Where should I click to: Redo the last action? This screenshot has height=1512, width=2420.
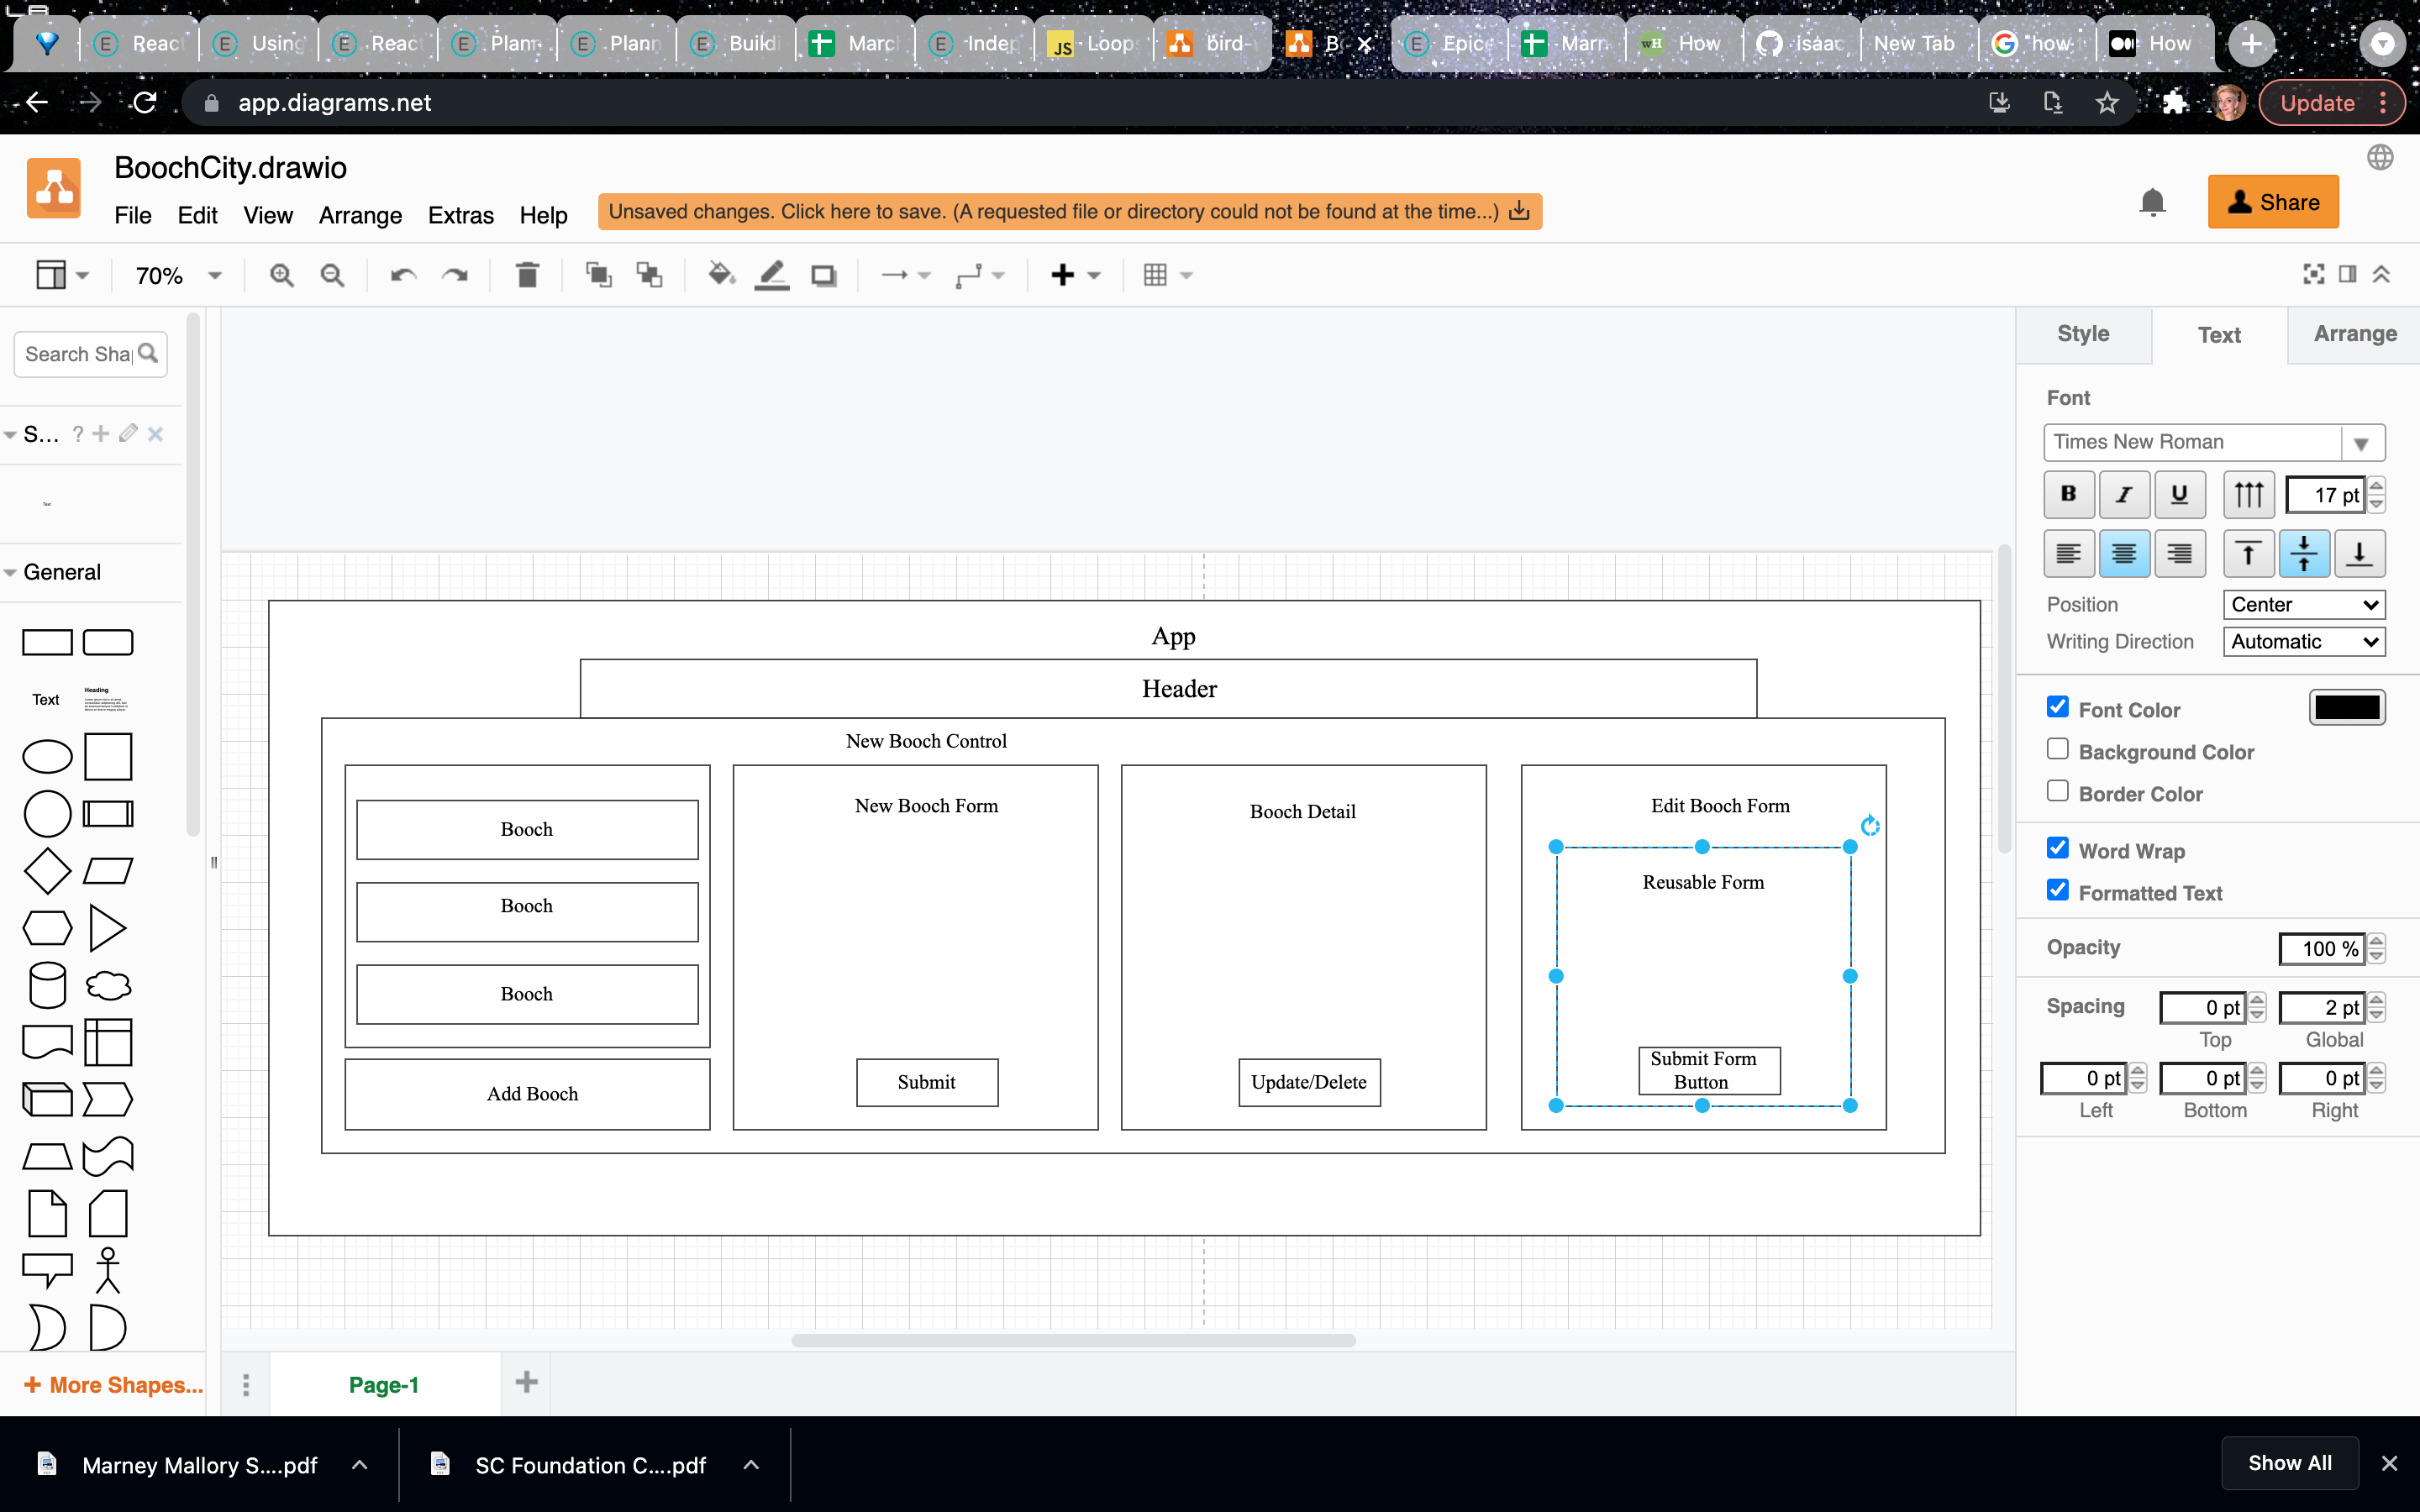point(455,275)
